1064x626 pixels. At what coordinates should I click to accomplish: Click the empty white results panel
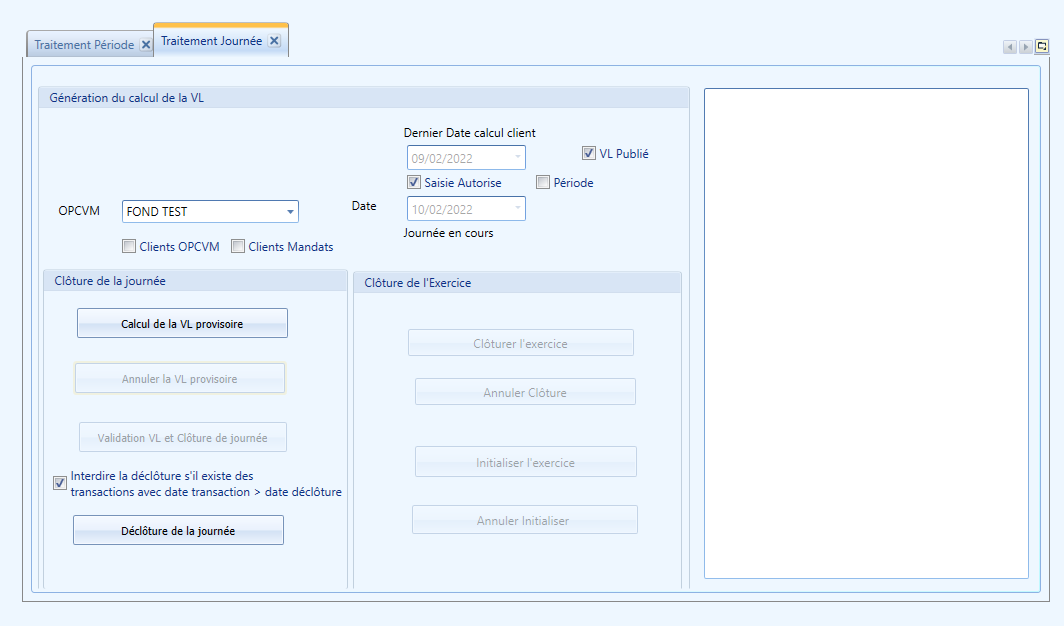point(867,333)
